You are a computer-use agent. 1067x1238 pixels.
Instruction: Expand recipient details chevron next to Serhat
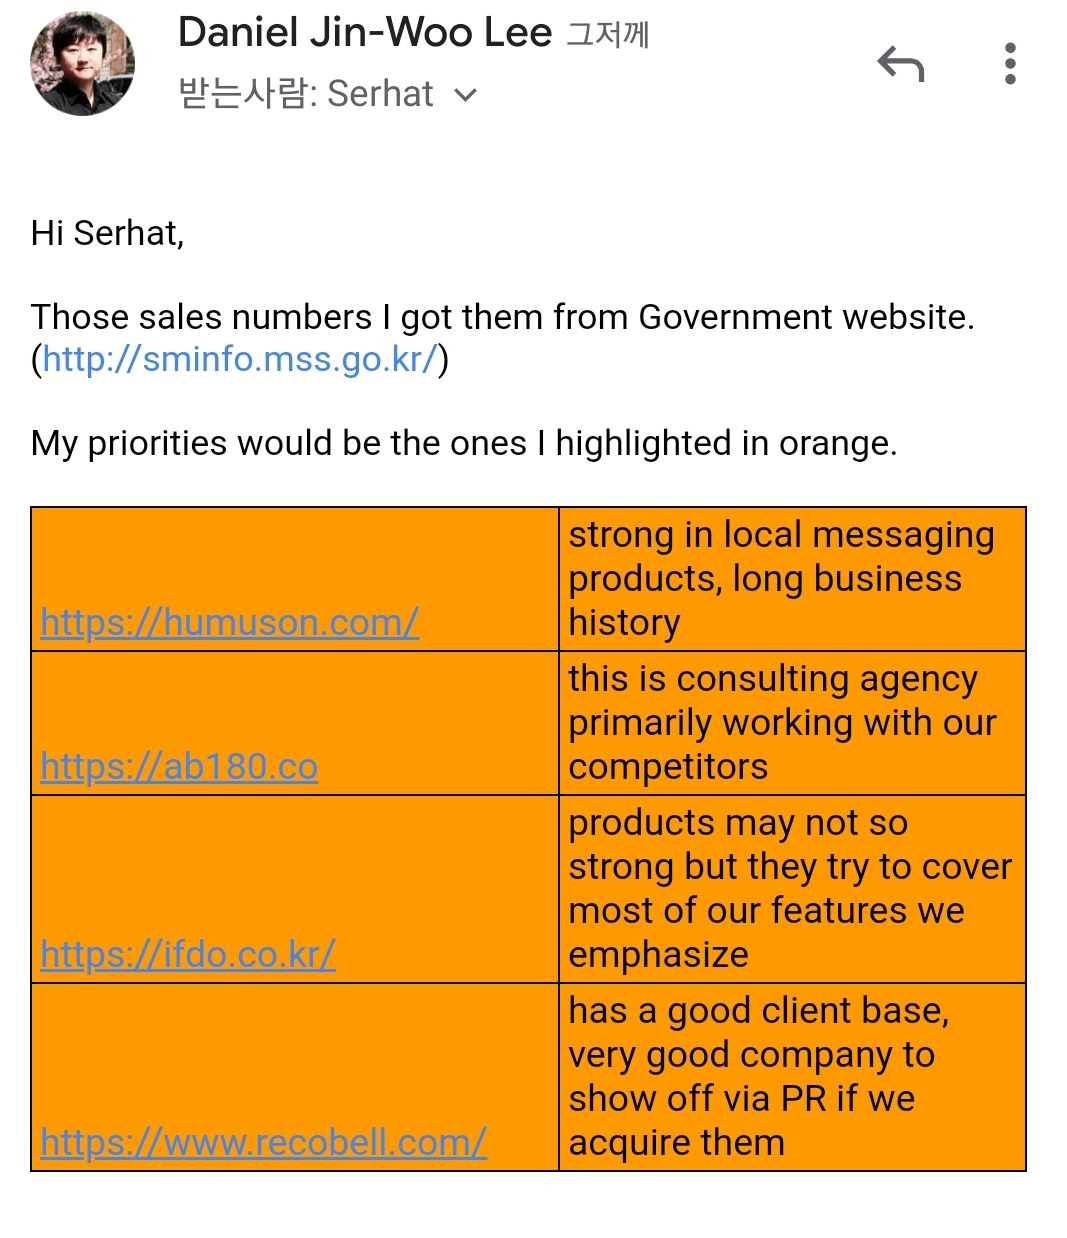click(x=465, y=95)
